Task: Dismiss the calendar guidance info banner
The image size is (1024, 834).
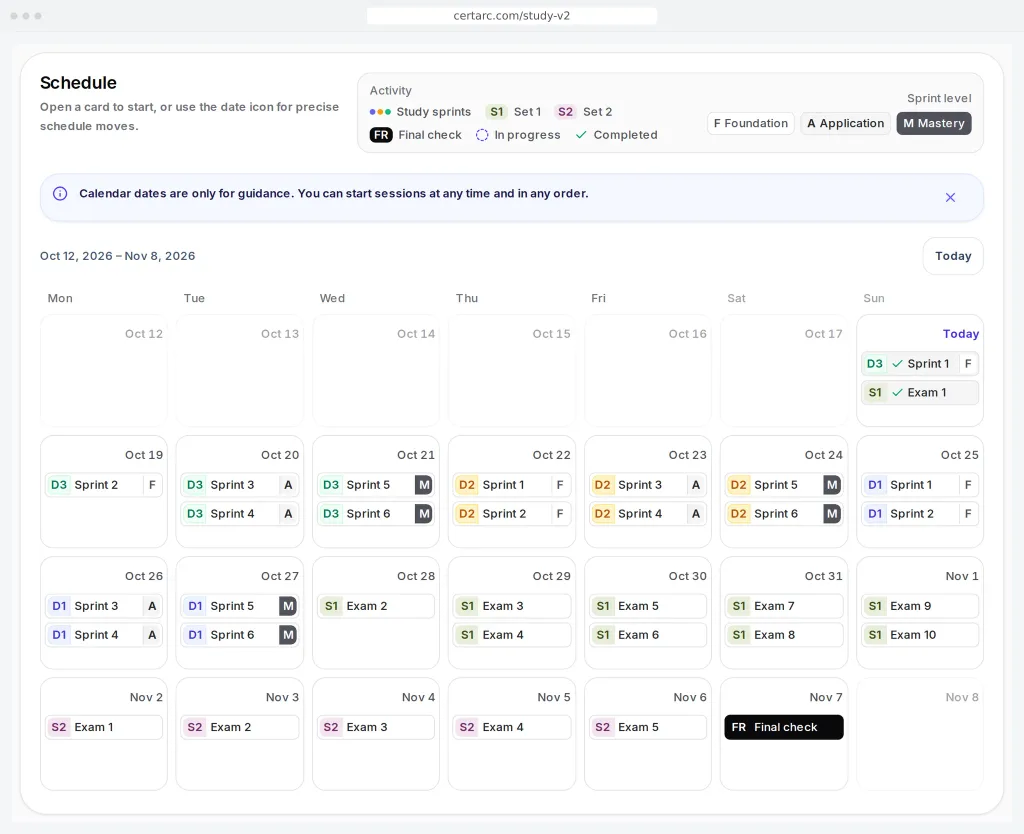Action: 950,197
